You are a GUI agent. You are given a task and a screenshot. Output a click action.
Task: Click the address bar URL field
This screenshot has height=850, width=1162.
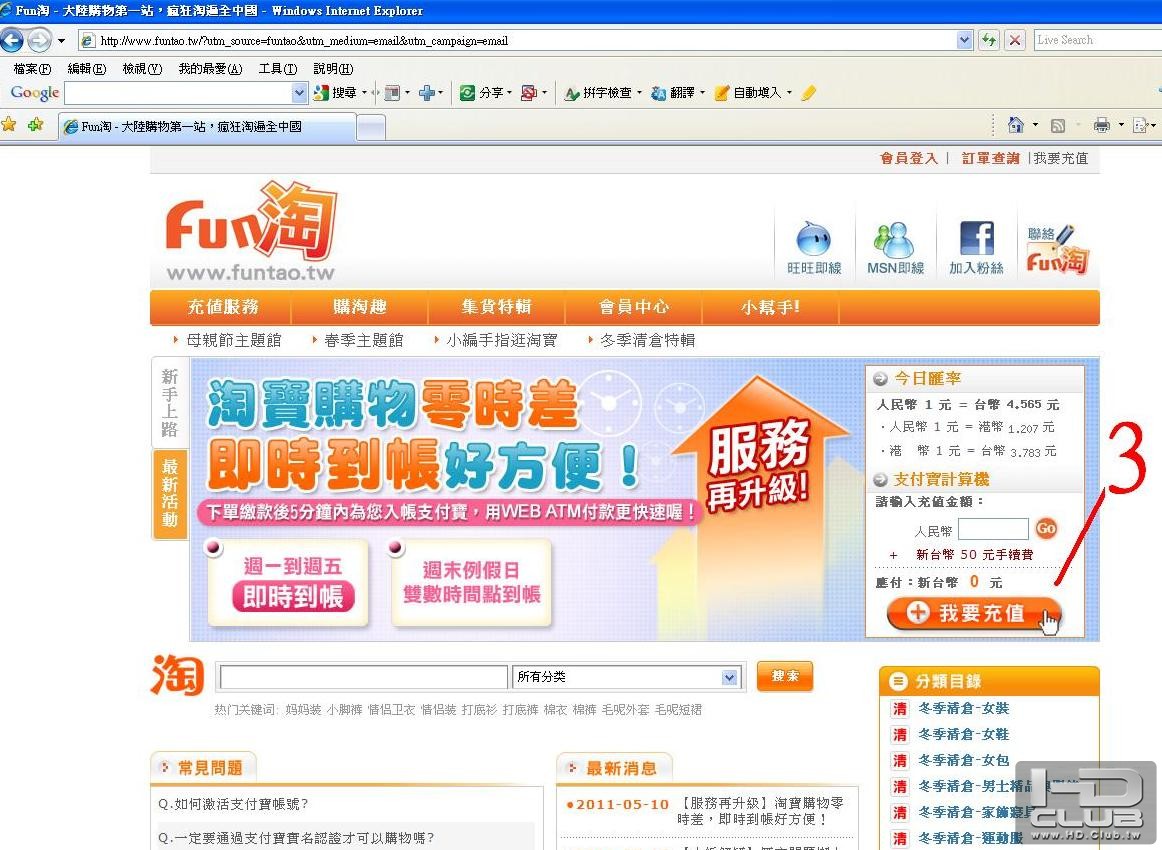(517, 41)
